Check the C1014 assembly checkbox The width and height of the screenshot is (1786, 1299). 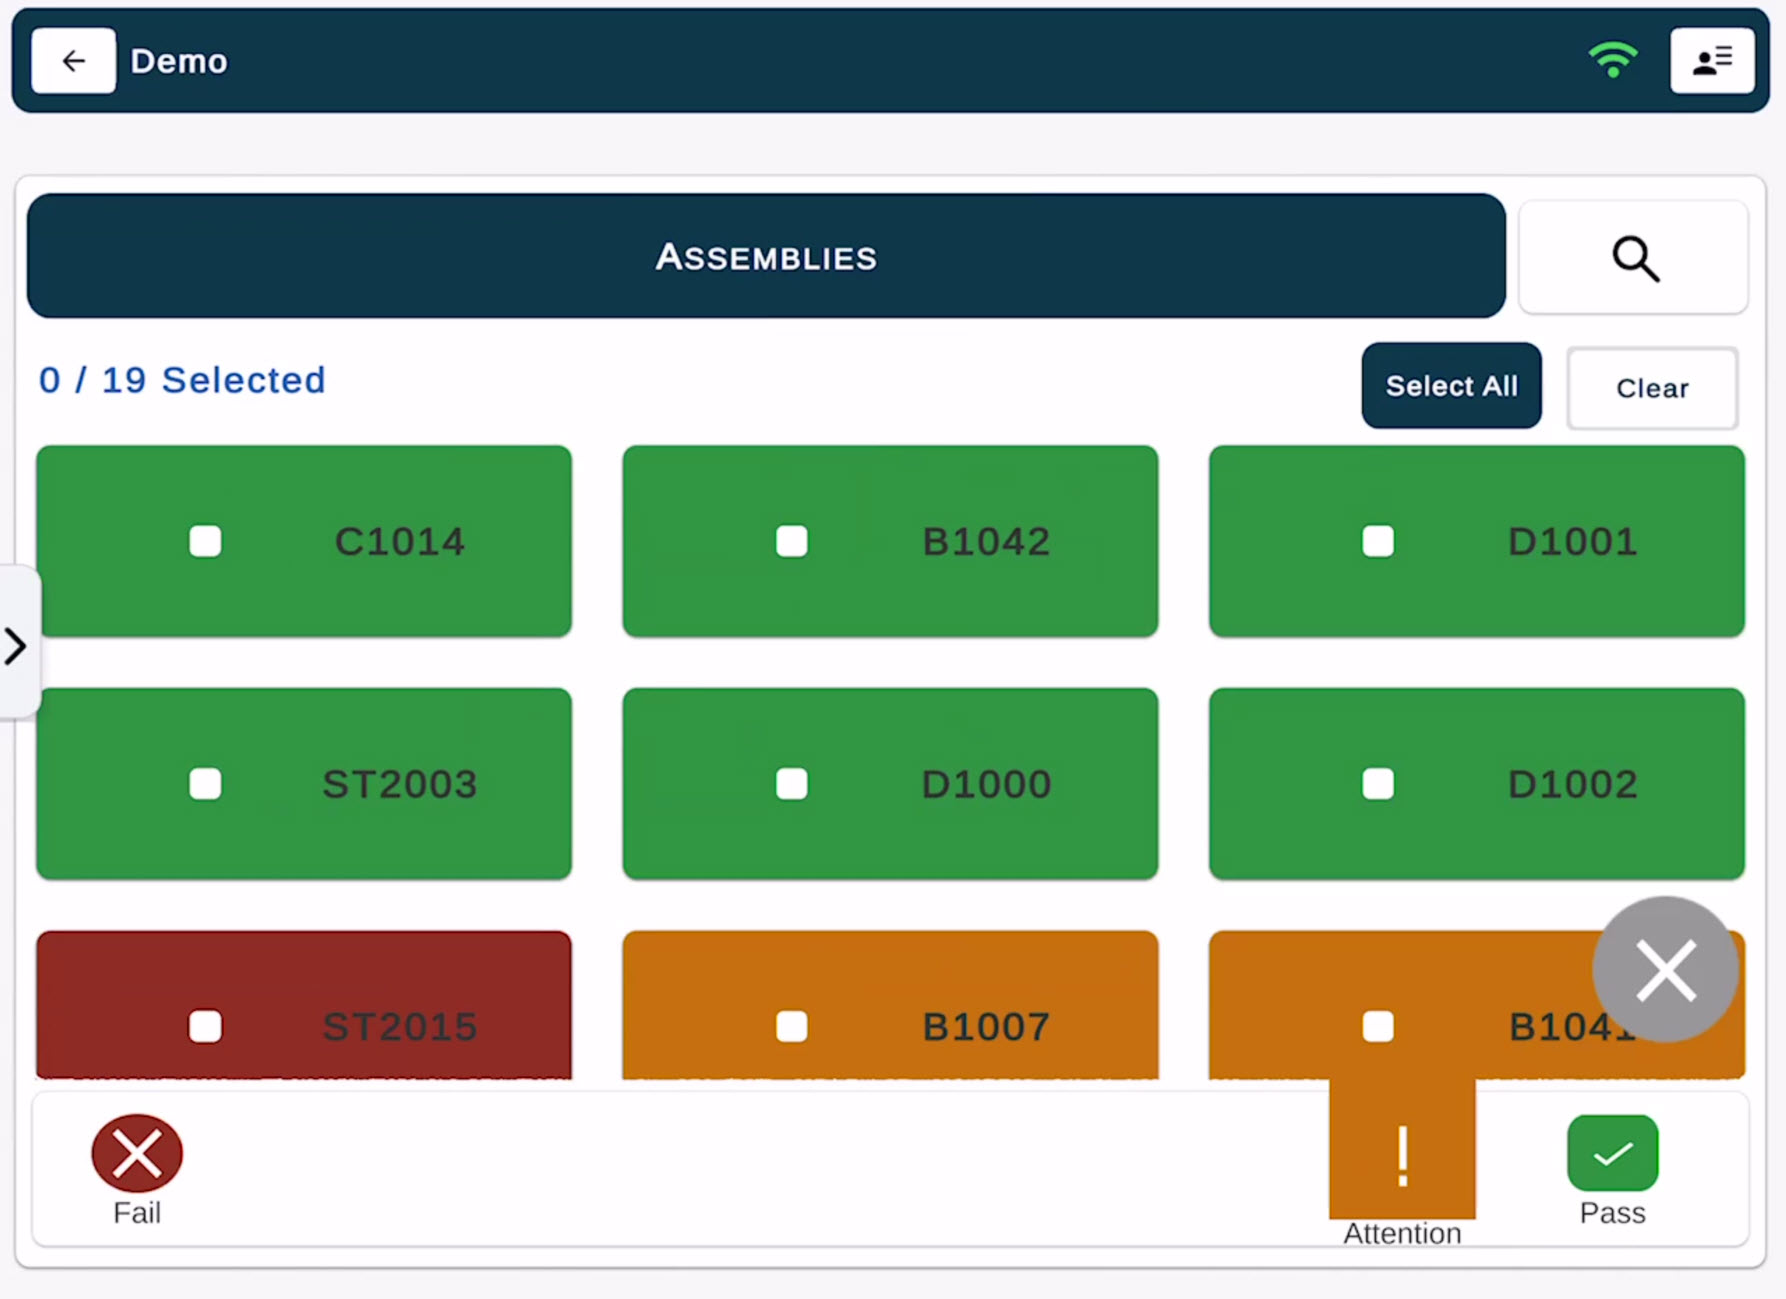205,541
